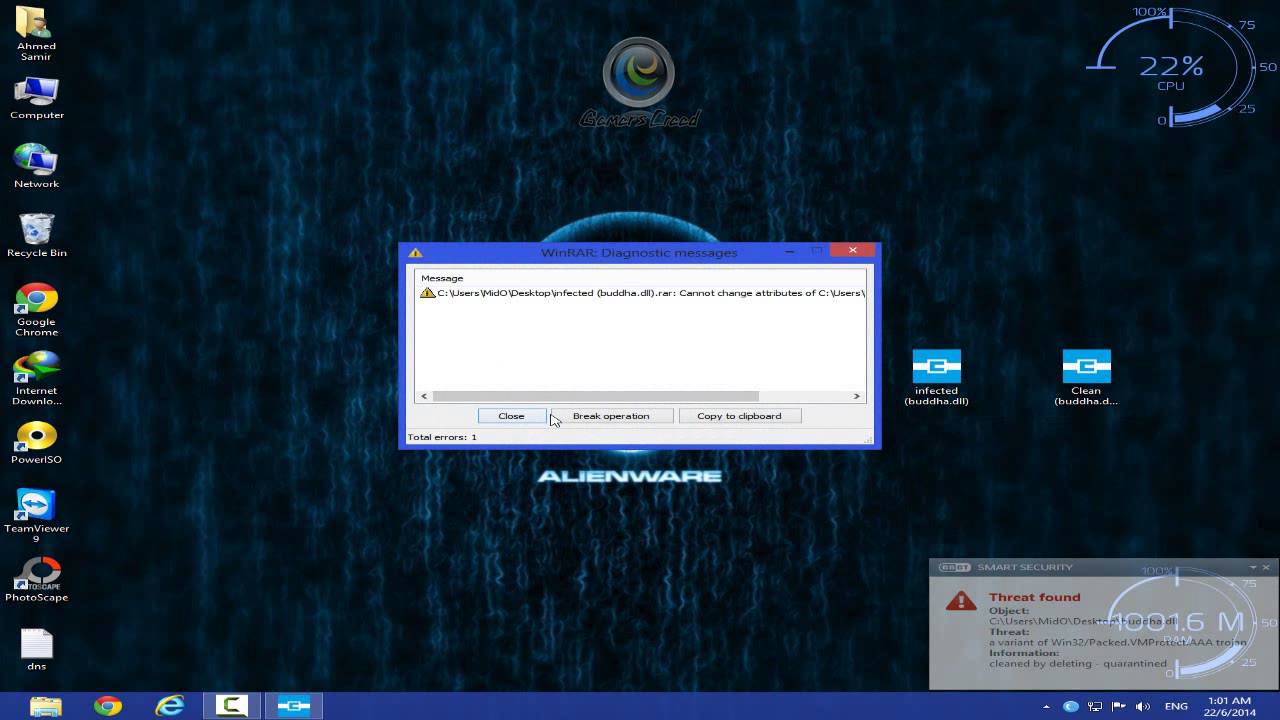This screenshot has width=1280, height=720.
Task: Show hidden tray icons arrow
Action: point(1046,706)
